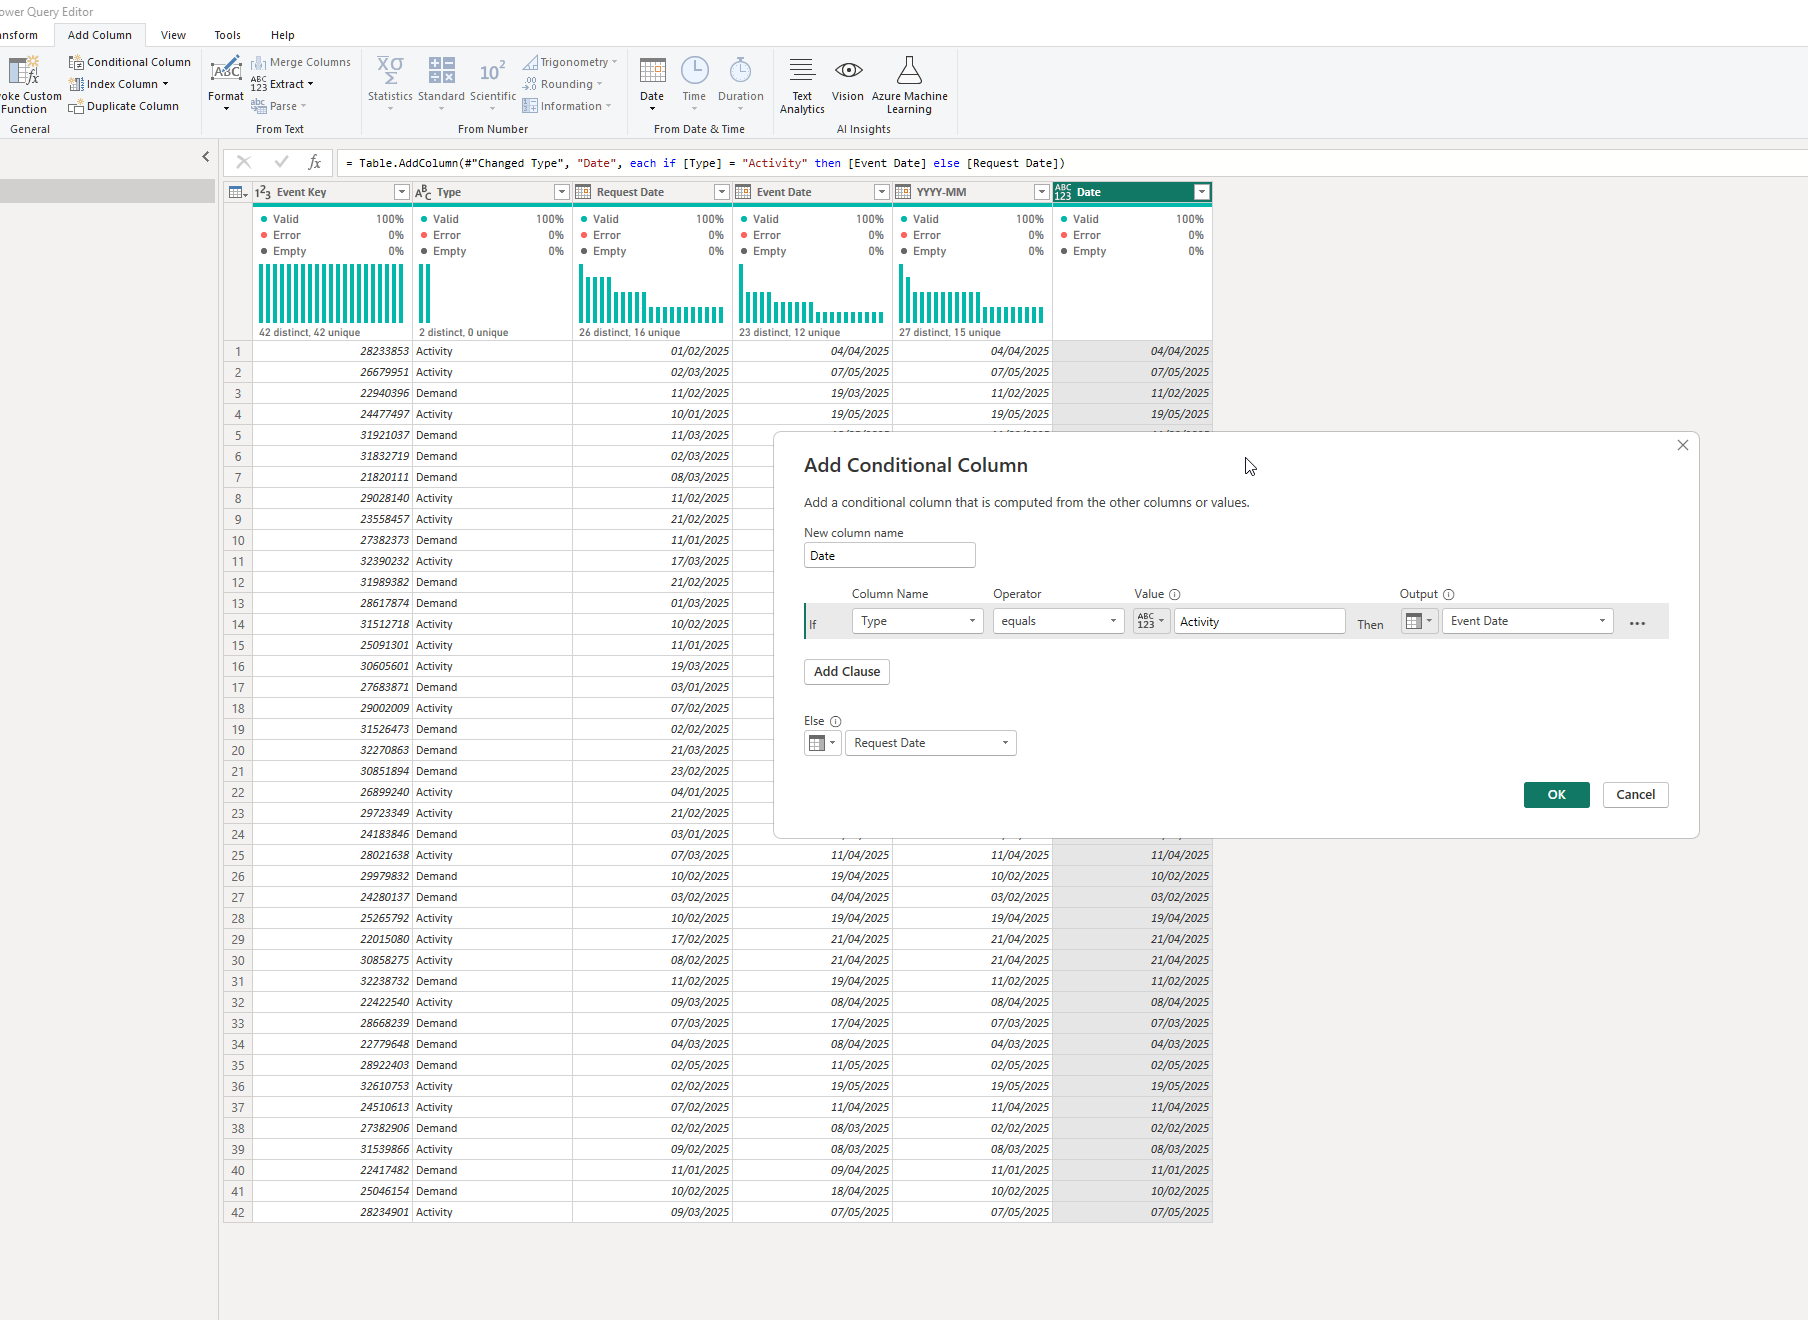Click the OK button in the dialog
The height and width of the screenshot is (1320, 1808).
(x=1556, y=795)
